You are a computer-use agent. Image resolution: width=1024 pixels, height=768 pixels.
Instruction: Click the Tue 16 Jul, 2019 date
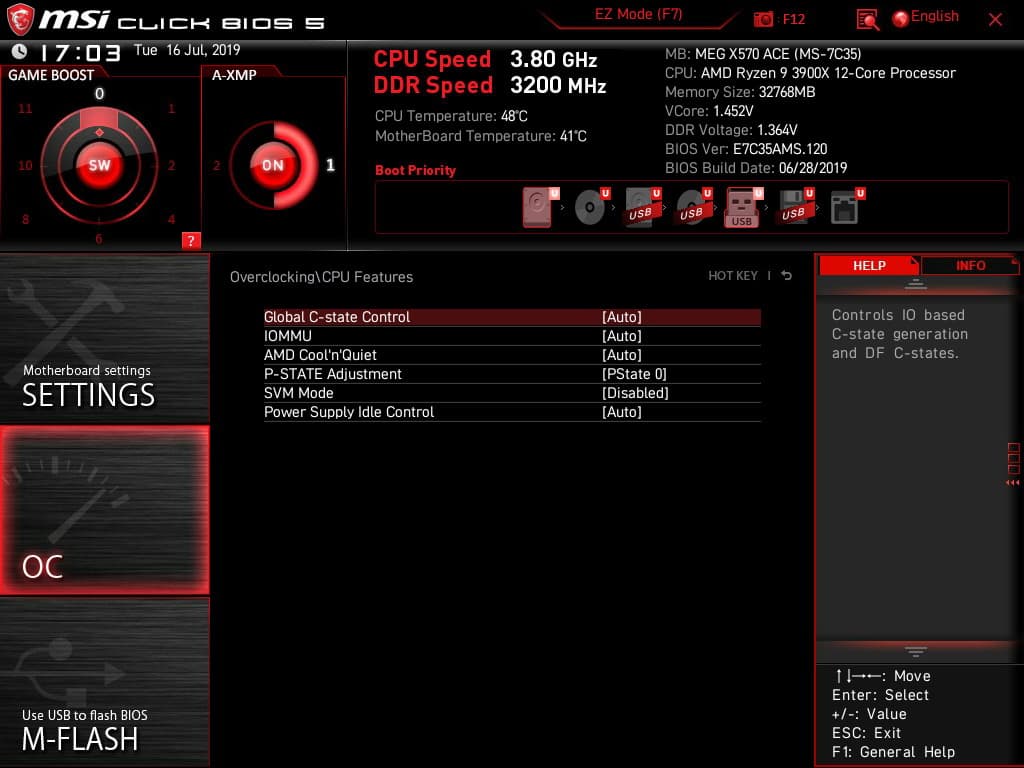point(187,50)
